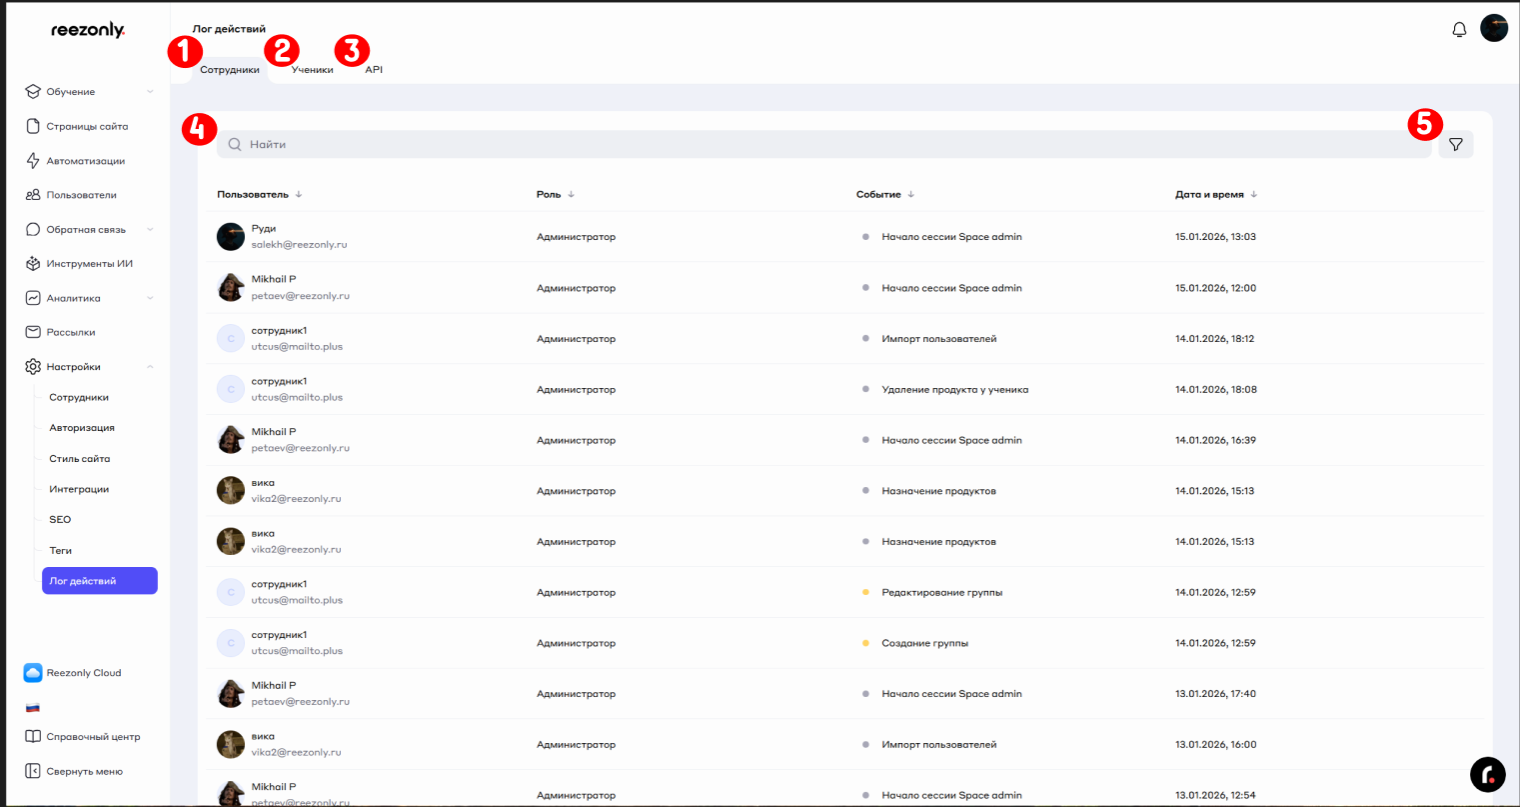Image resolution: width=1520 pixels, height=807 pixels.
Task: Collapse the Настройки section chevron
Action: point(150,367)
